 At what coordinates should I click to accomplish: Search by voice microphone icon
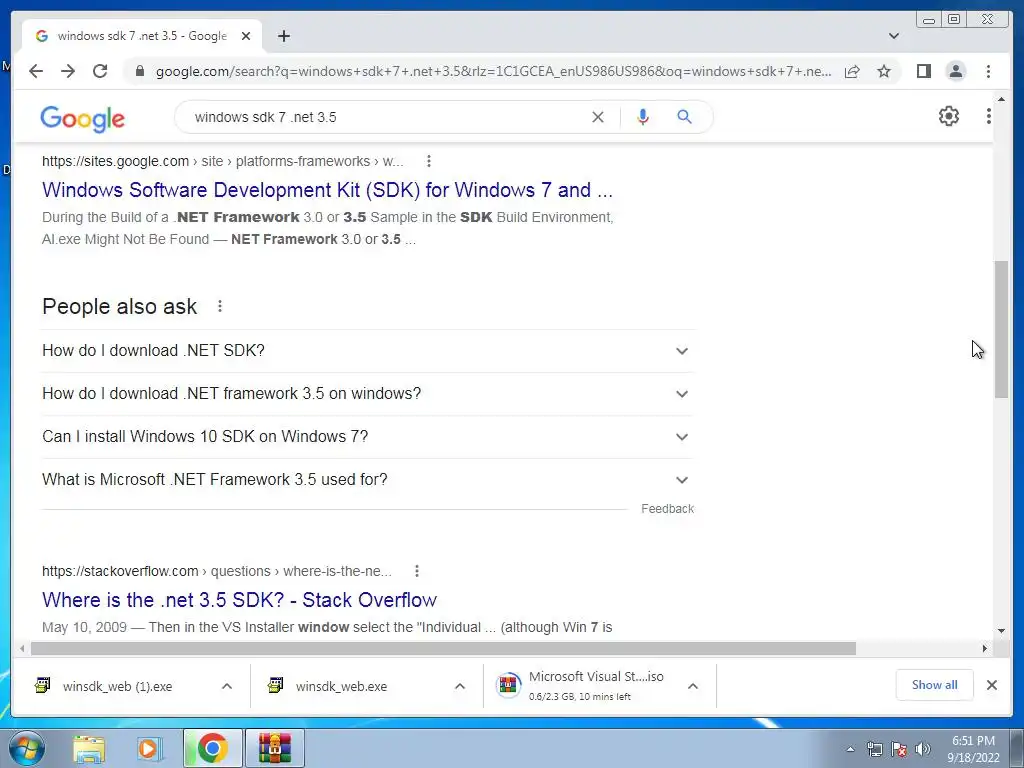643,117
